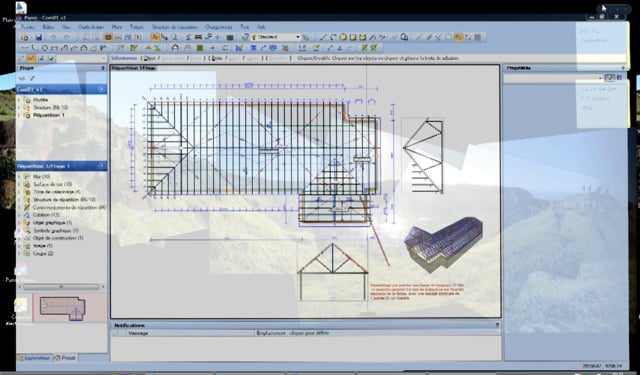Click the light-bulb layer icon beside Standard

[x=254, y=37]
